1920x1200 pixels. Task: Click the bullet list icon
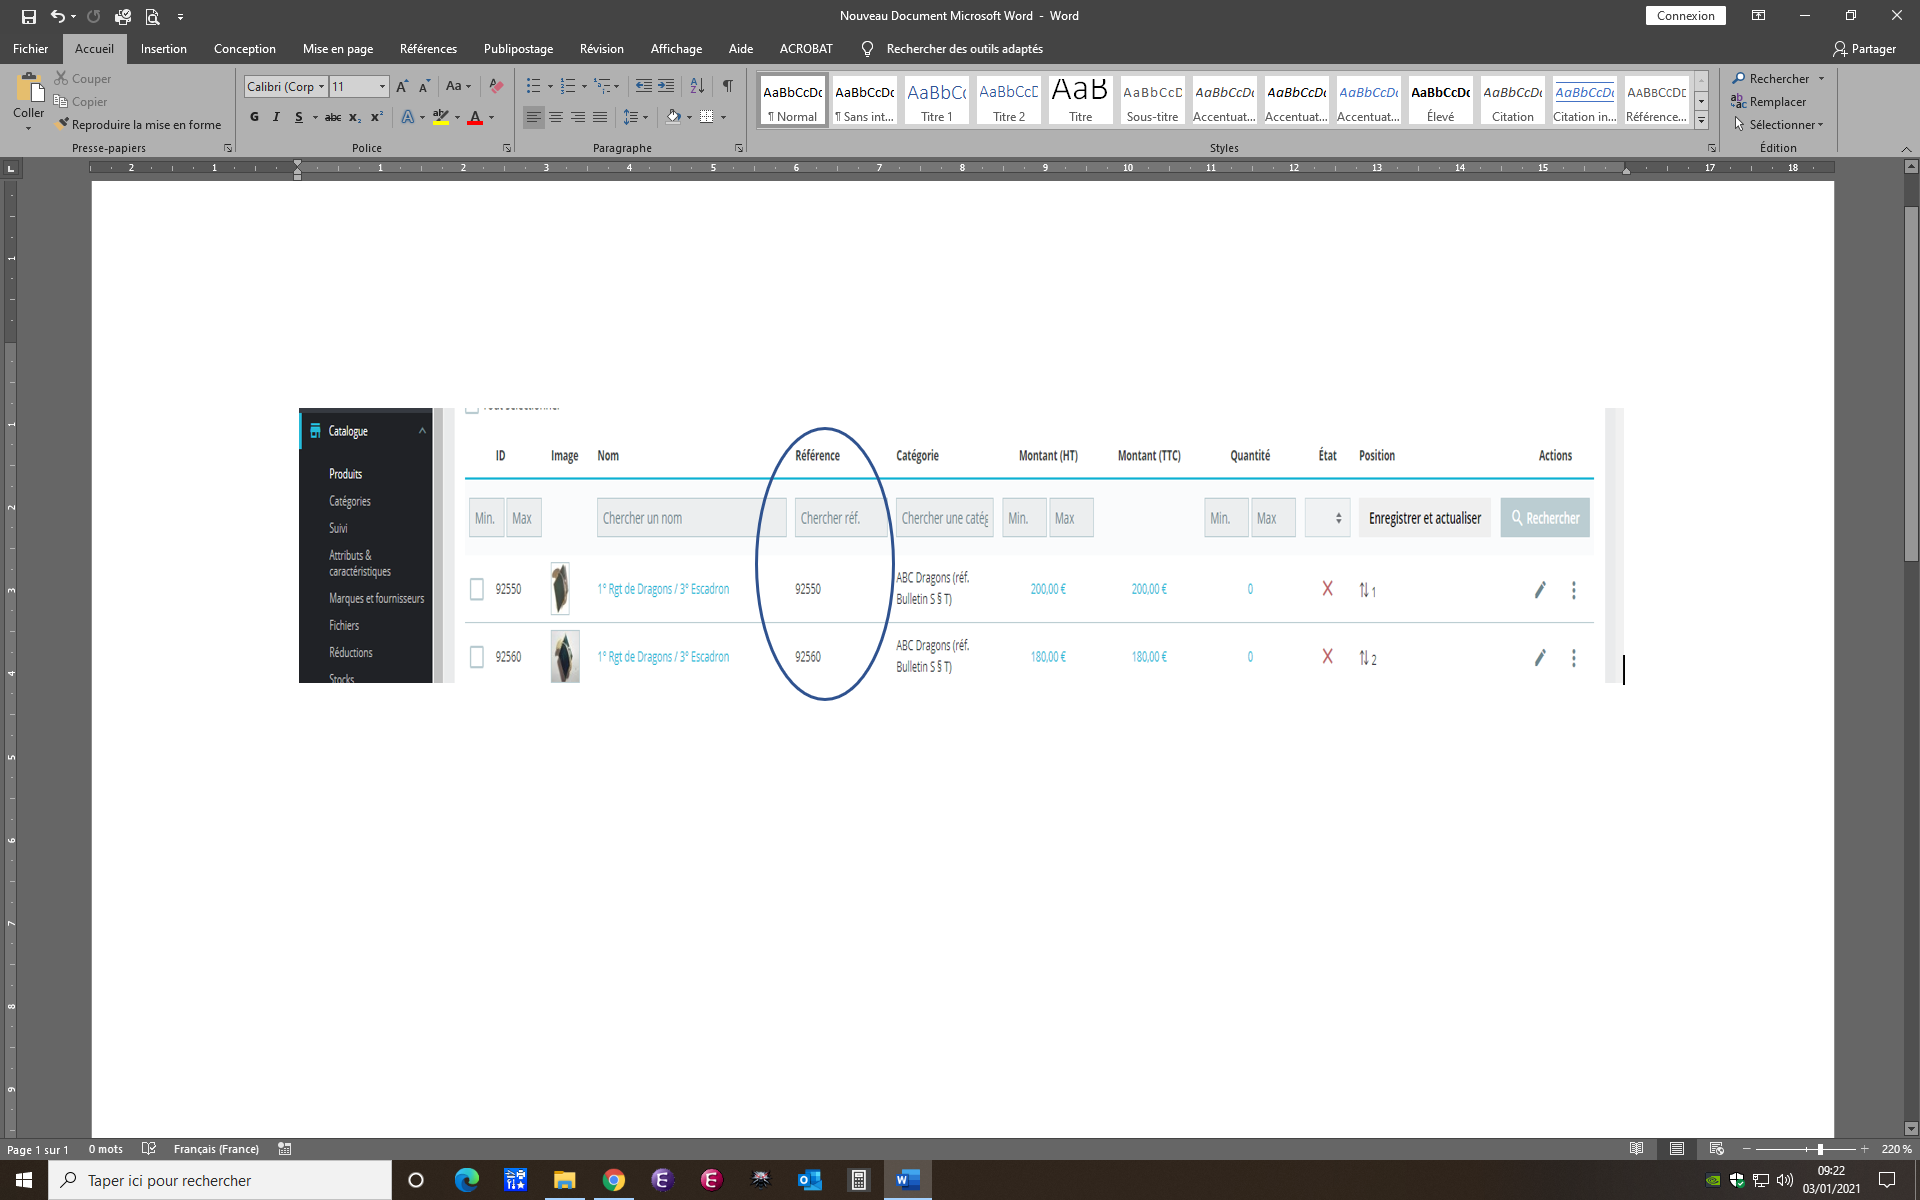pyautogui.click(x=533, y=86)
